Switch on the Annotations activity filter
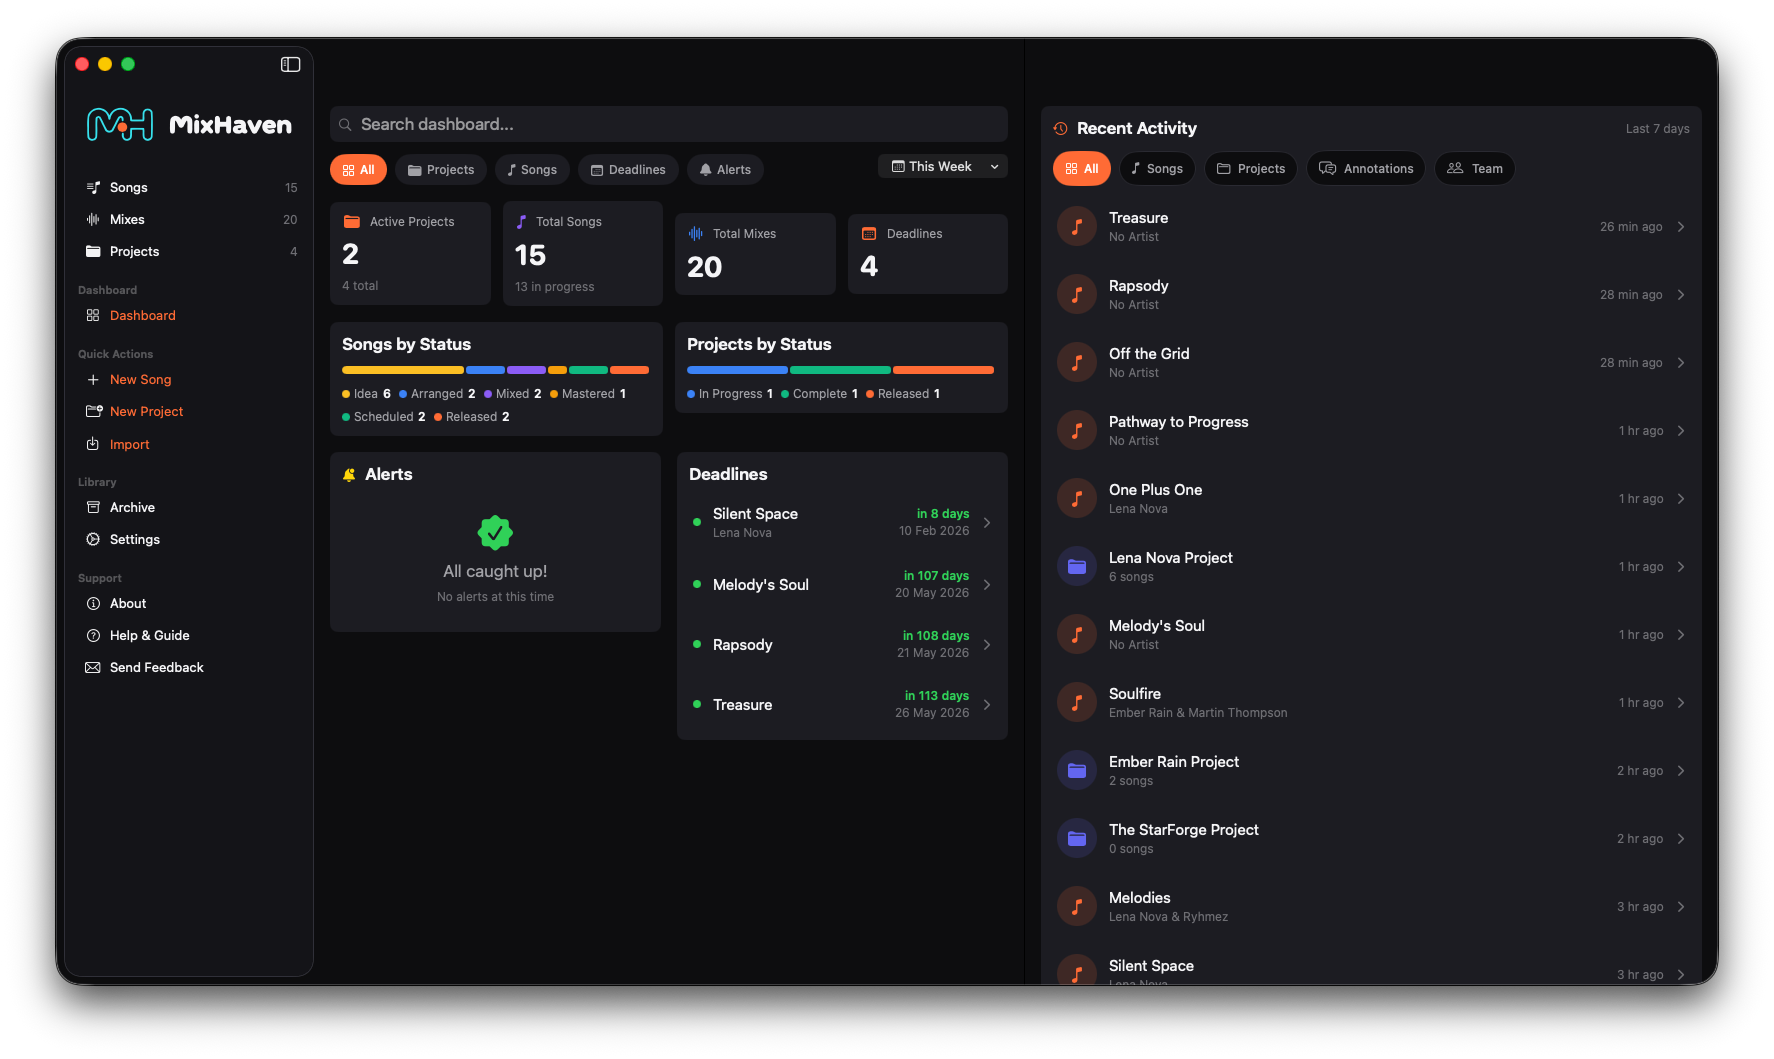 (1366, 168)
